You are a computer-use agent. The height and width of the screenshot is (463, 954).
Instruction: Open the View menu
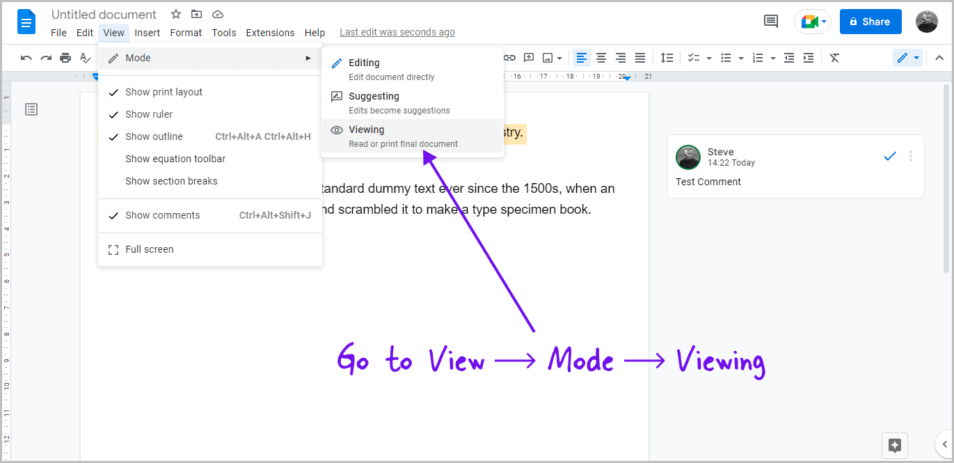114,33
